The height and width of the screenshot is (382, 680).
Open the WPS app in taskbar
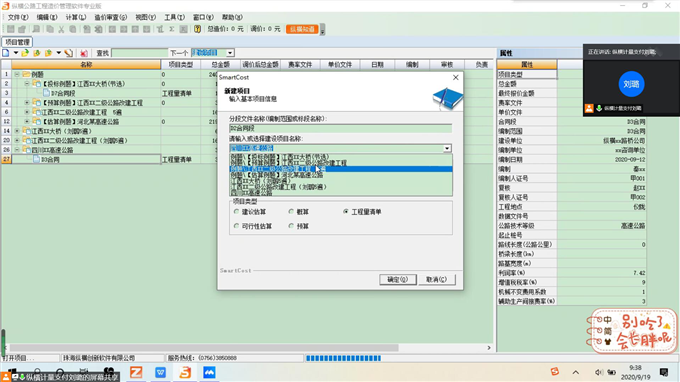pyautogui.click(x=160, y=372)
